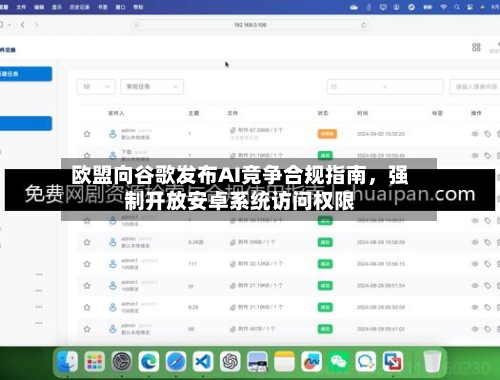The width and height of the screenshot is (500, 380).
Task: View details of the 09:51:54 task
Action: 475,286
